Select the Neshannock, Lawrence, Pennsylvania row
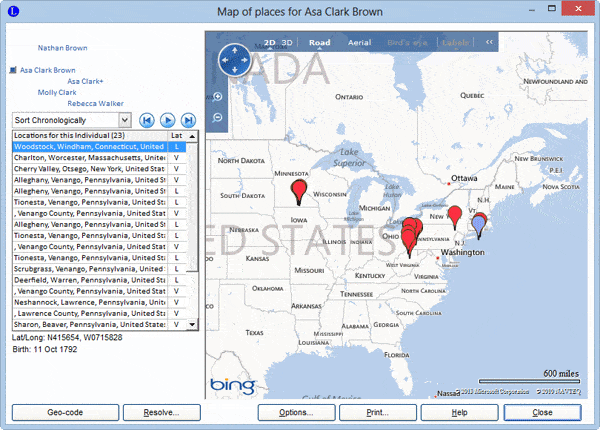600x430 pixels. pos(99,302)
